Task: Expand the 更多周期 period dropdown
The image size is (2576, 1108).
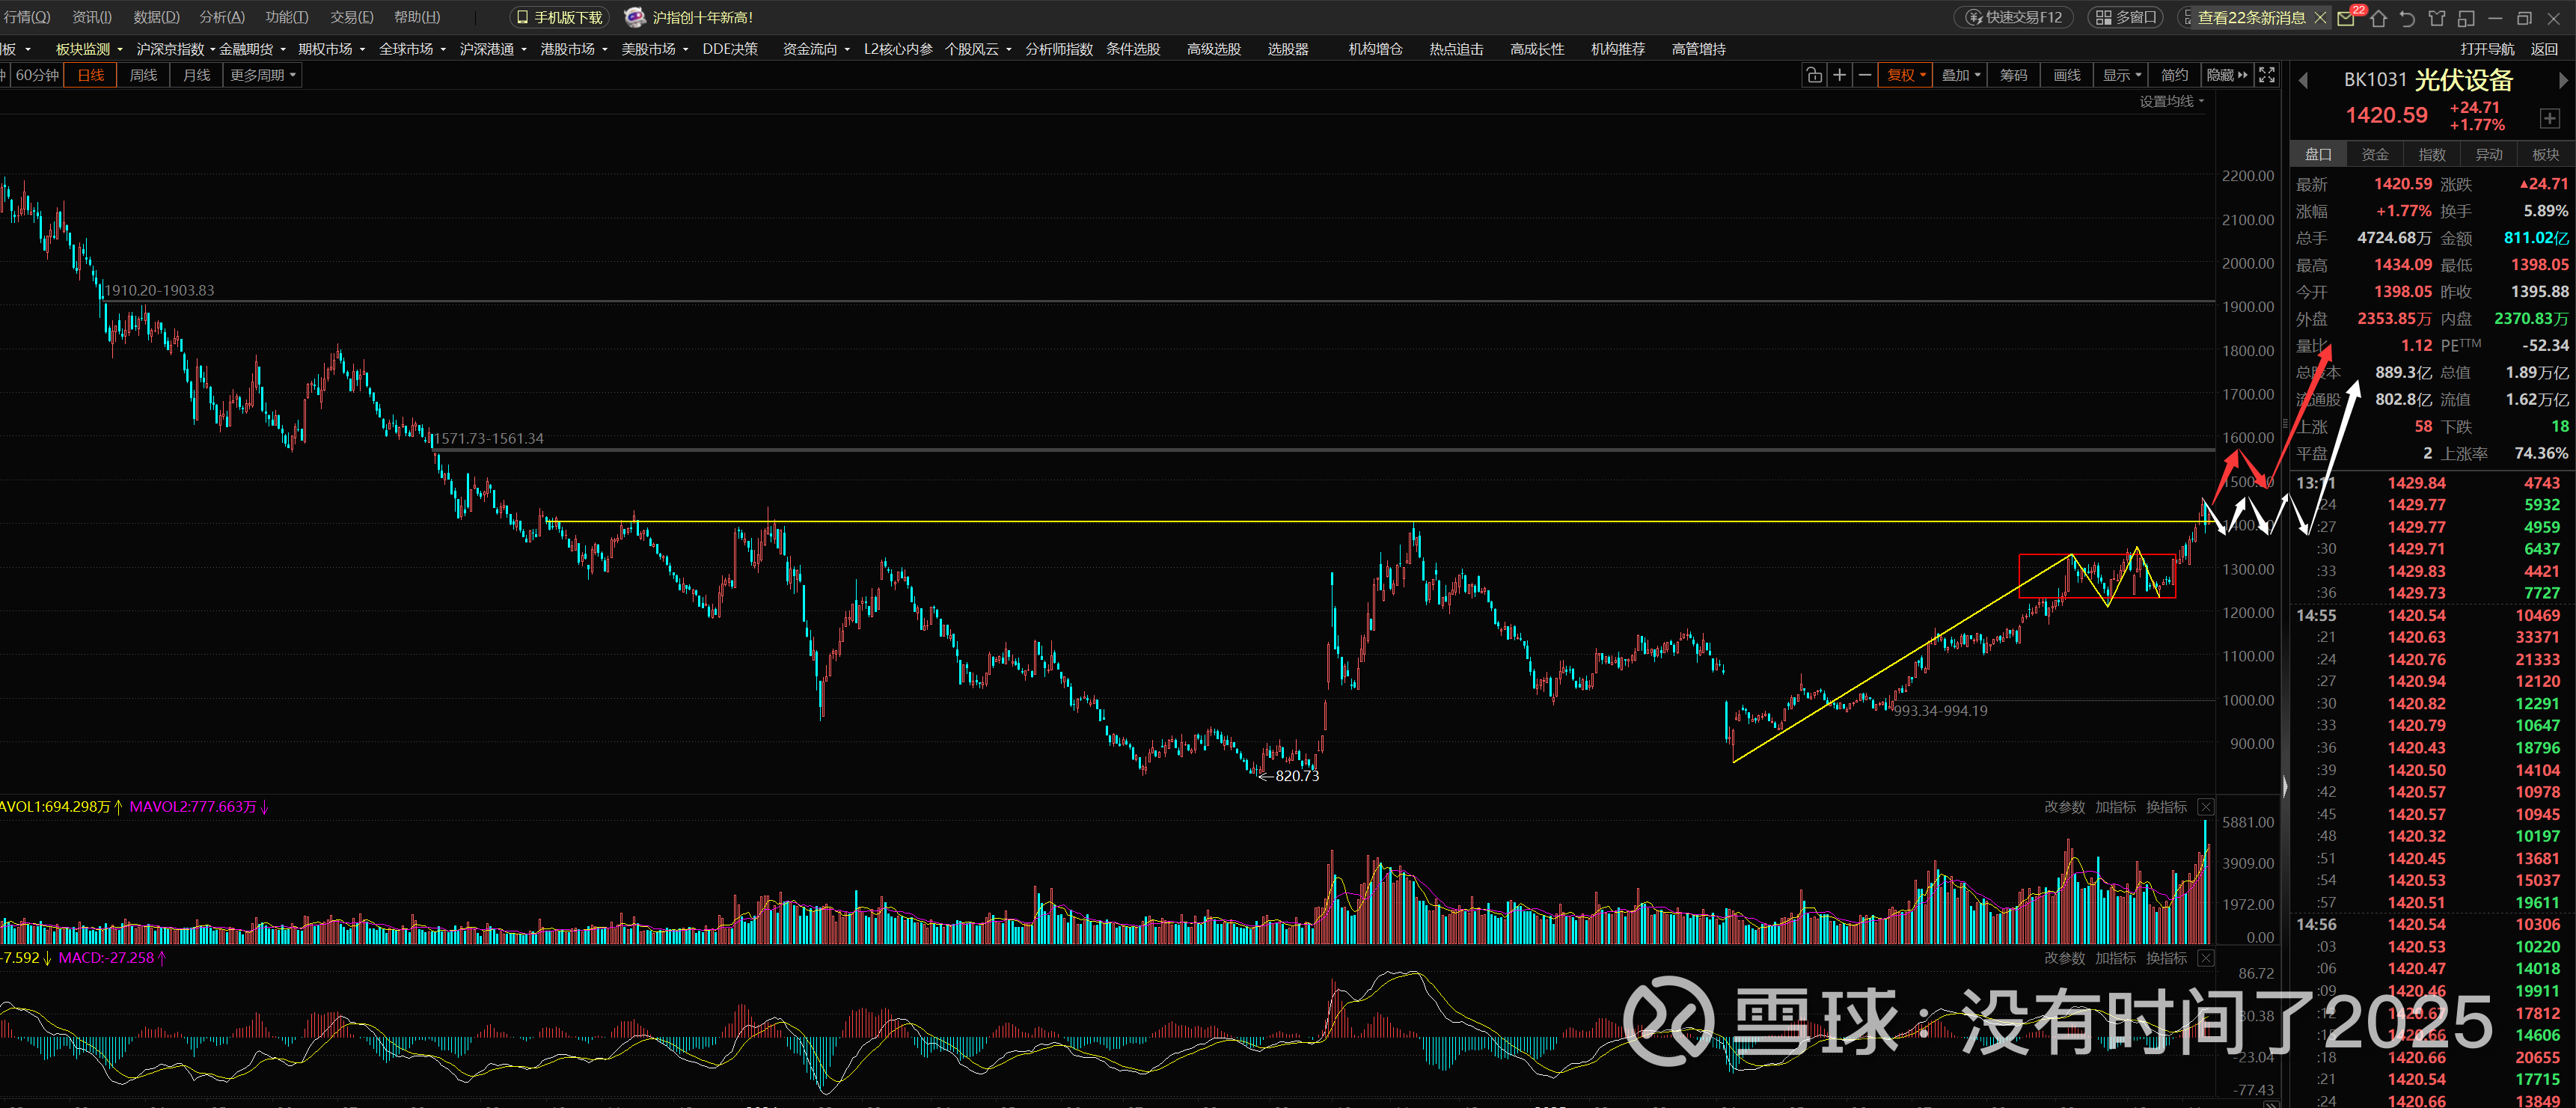Action: point(263,75)
